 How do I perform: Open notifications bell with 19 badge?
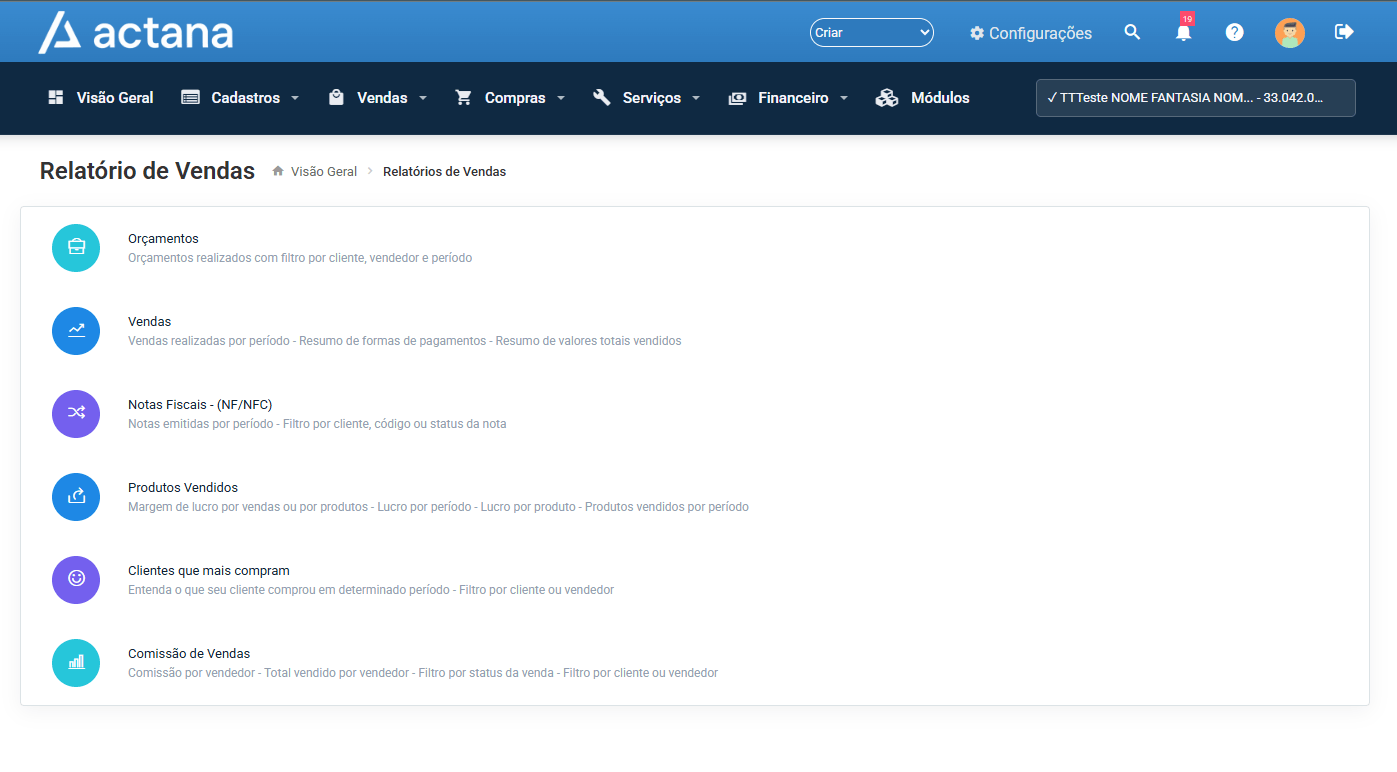pos(1184,32)
